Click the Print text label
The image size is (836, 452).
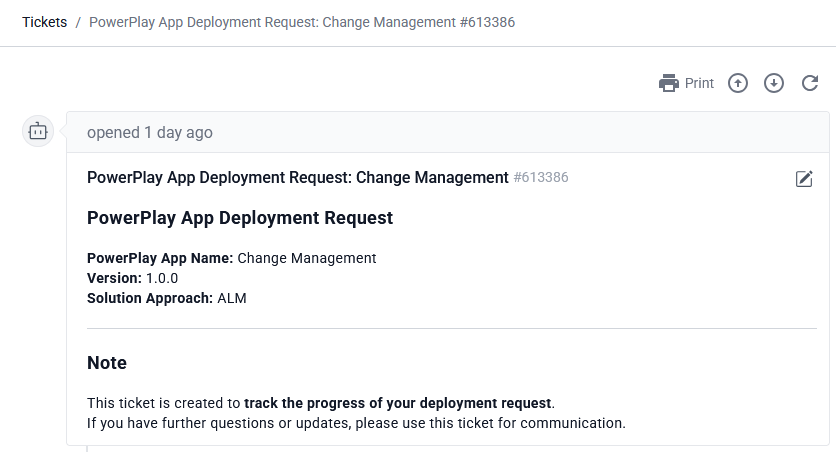(x=699, y=83)
